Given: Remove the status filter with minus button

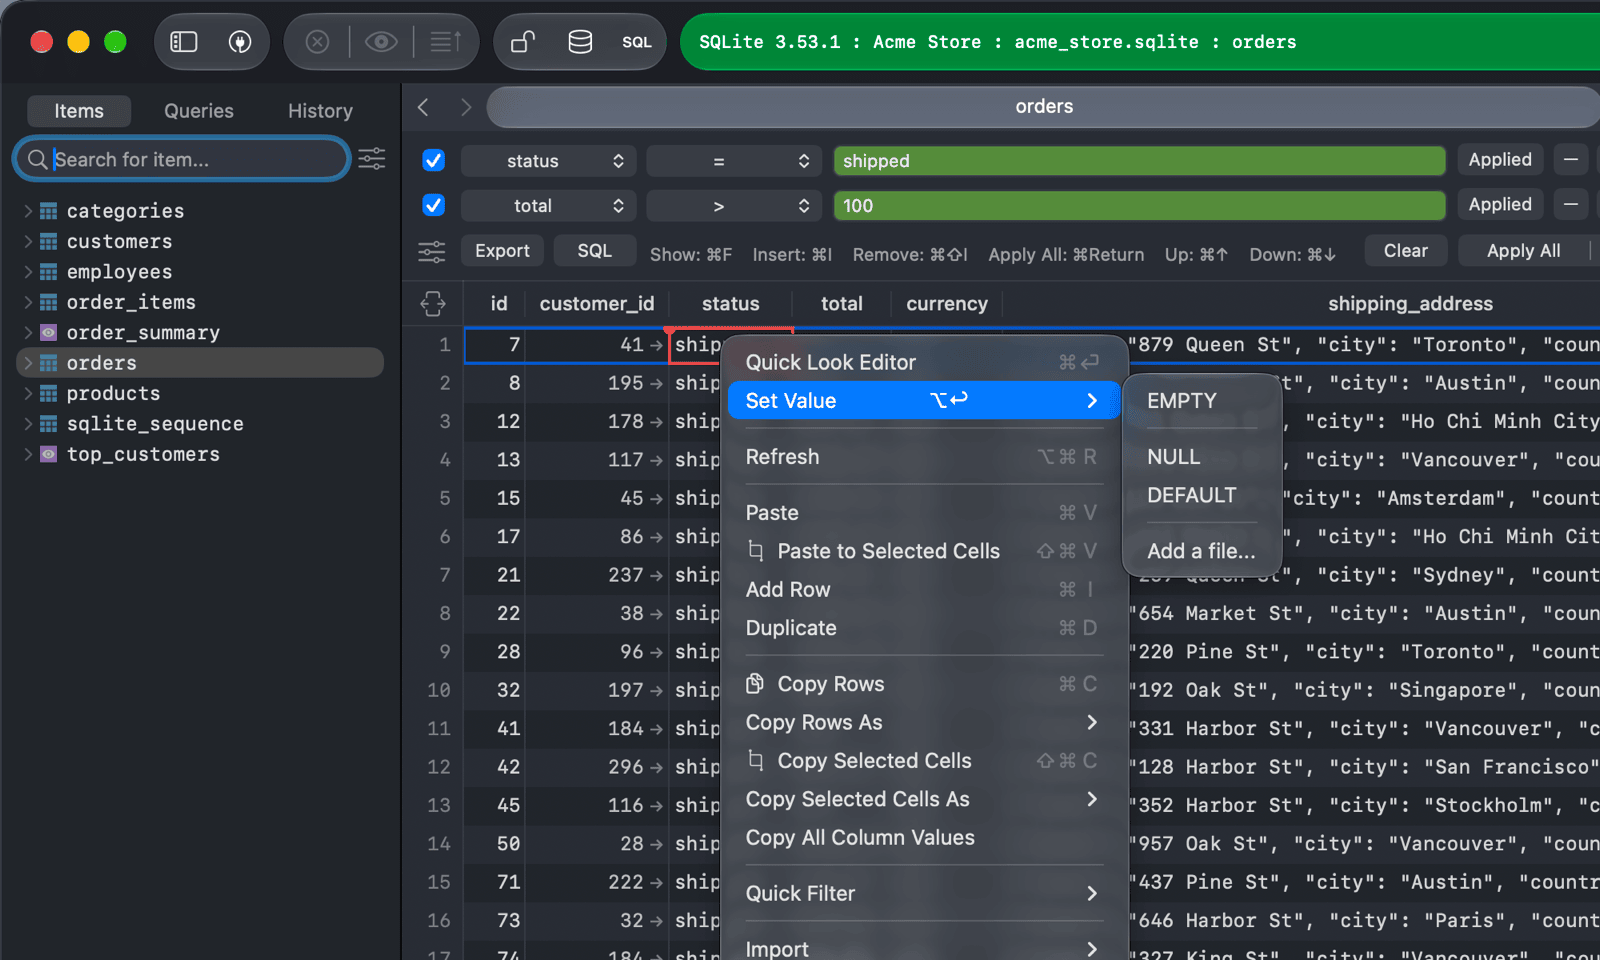Looking at the screenshot, I should [1571, 160].
